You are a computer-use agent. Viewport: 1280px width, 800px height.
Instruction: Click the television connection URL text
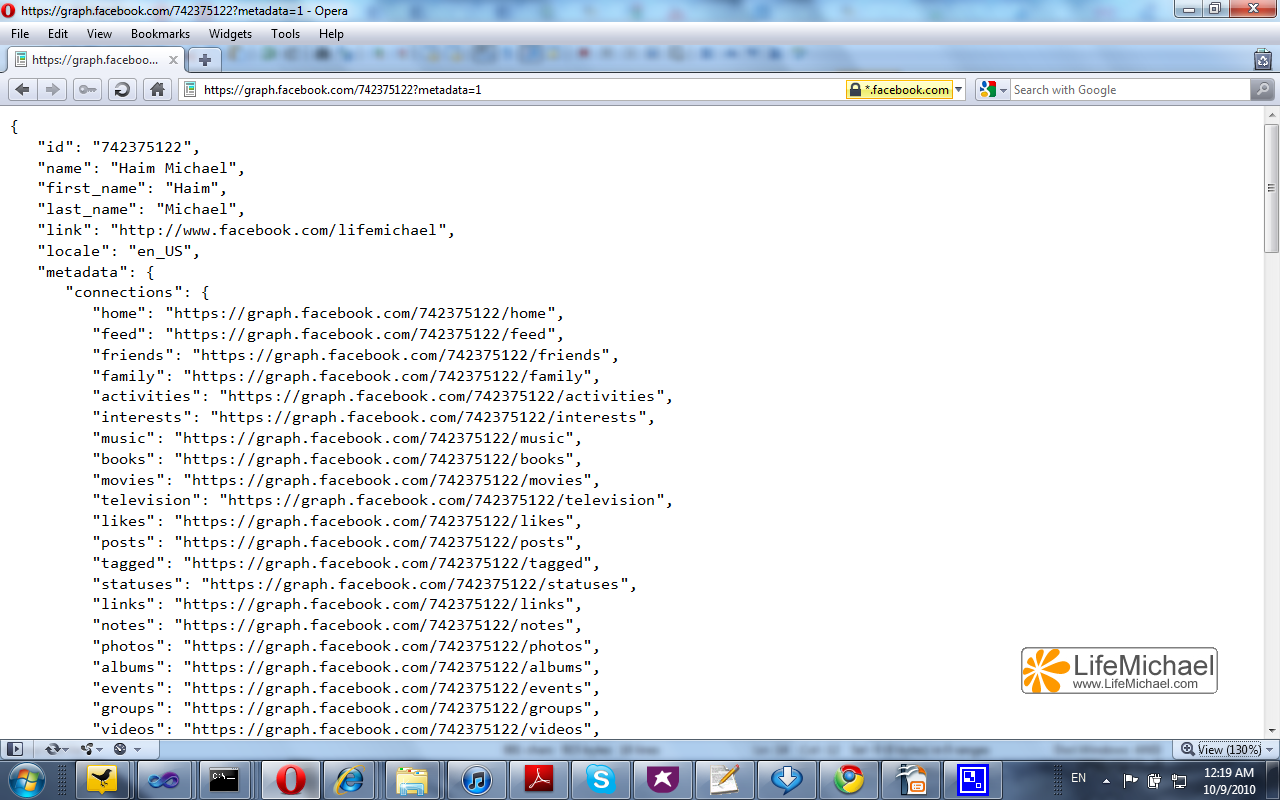click(442, 500)
